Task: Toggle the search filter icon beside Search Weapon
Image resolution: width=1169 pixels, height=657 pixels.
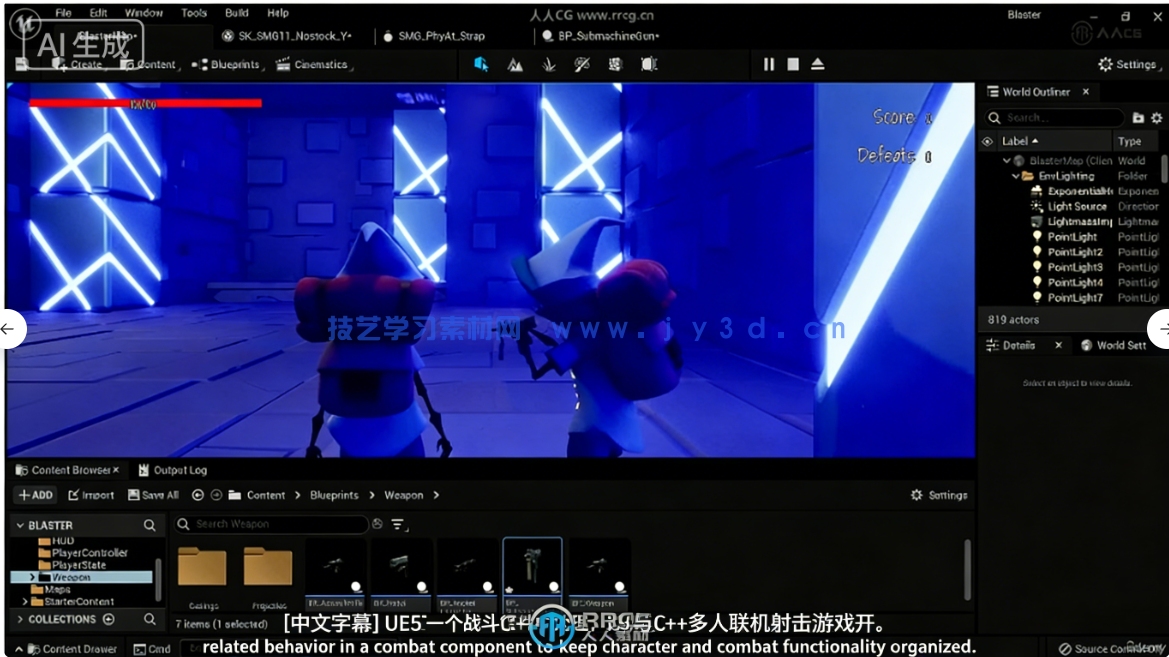Action: (398, 524)
